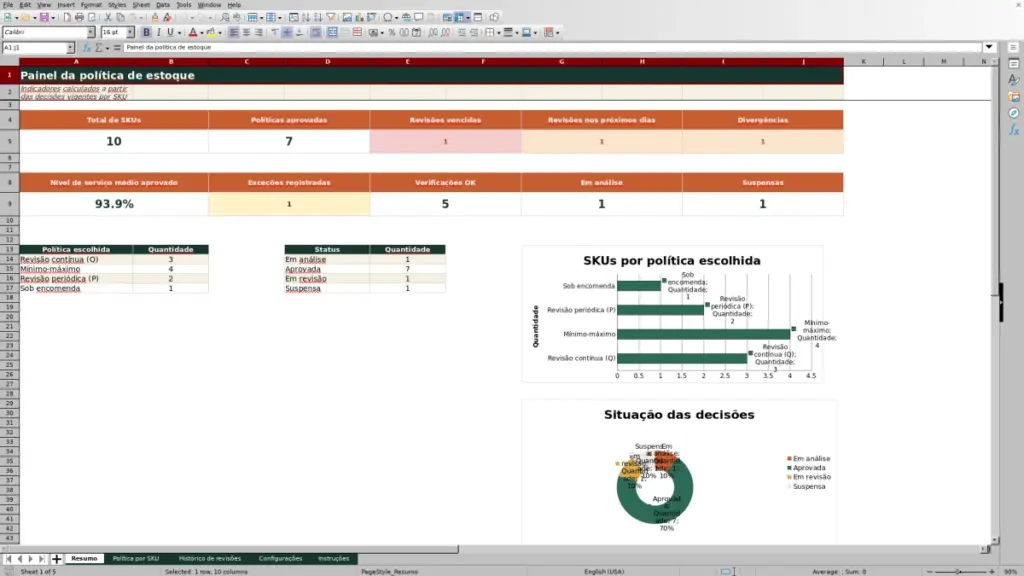Insert a chart using the chart icon

[x=359, y=18]
